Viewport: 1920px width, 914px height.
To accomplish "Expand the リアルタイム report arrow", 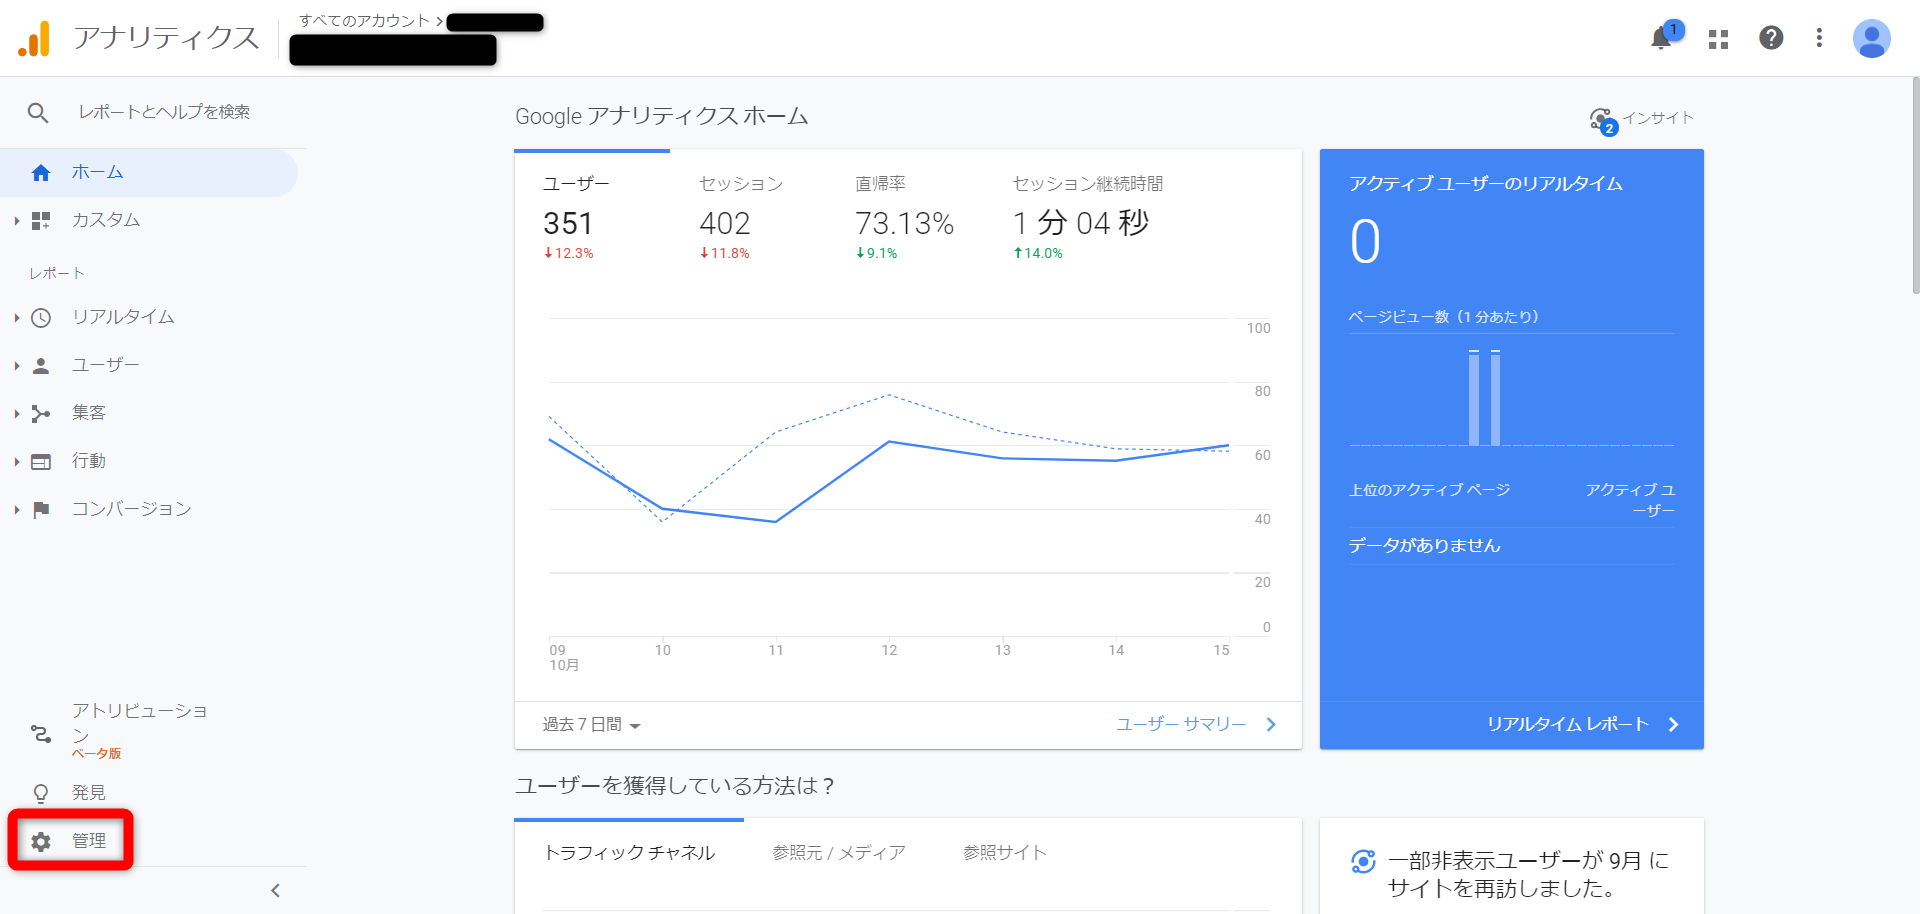I will click(17, 318).
